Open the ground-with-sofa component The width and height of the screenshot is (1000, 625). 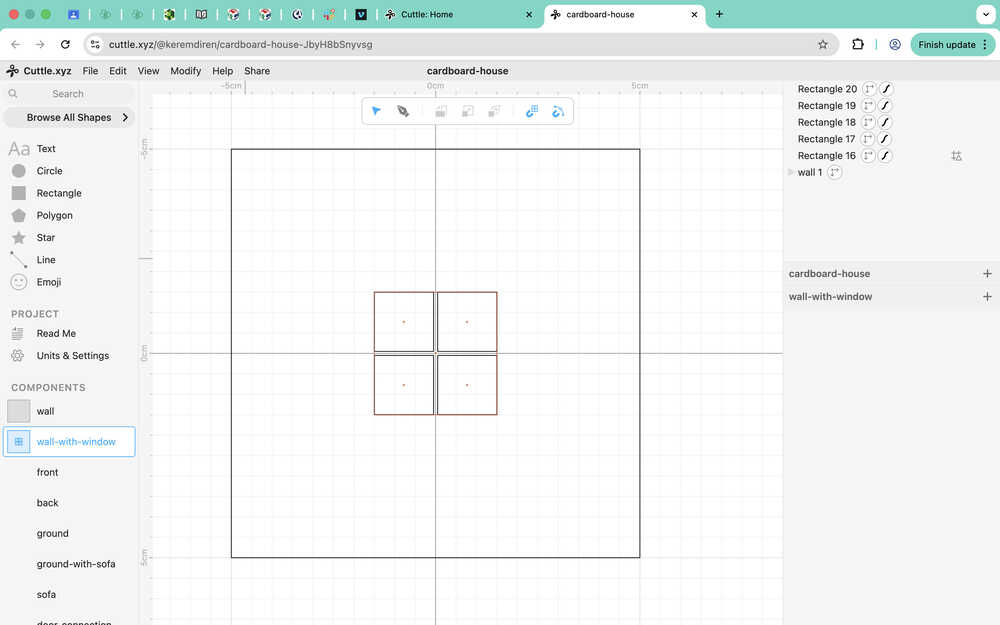[x=76, y=564]
